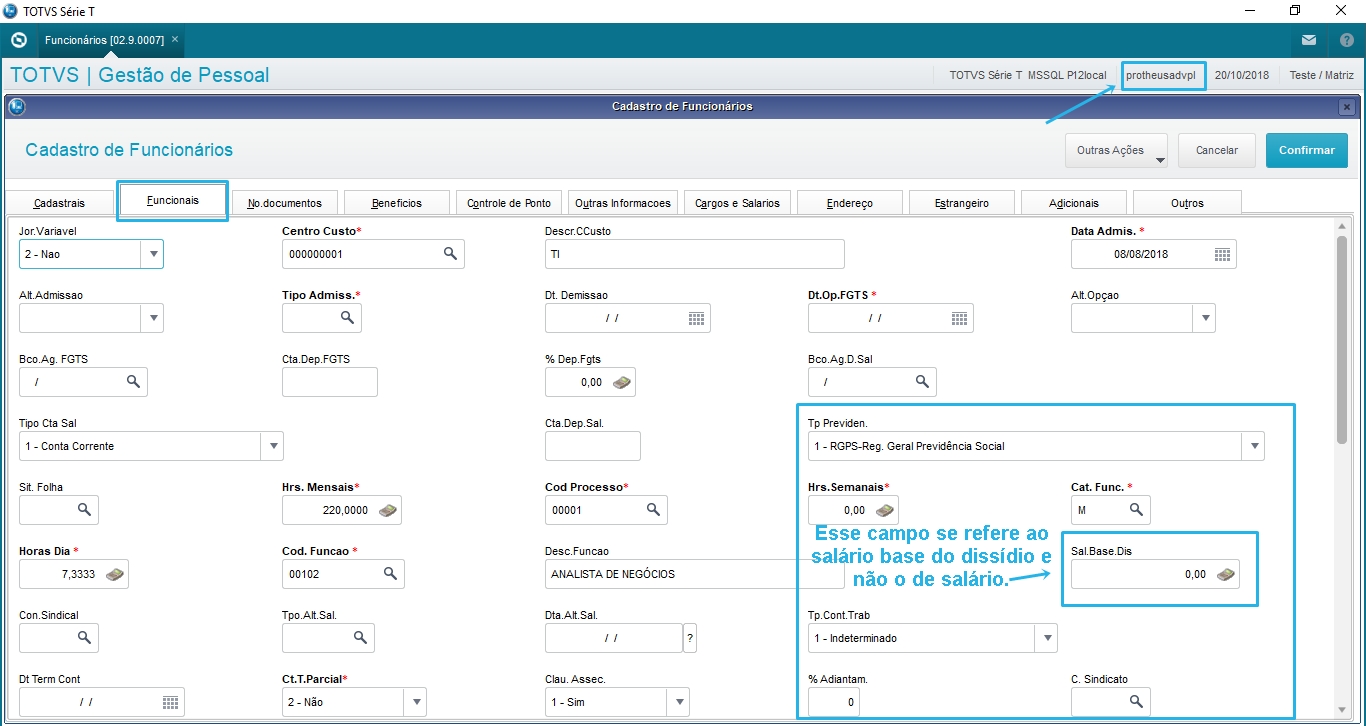Open Data Admis. calendar picker
1366x726 pixels.
click(1222, 254)
